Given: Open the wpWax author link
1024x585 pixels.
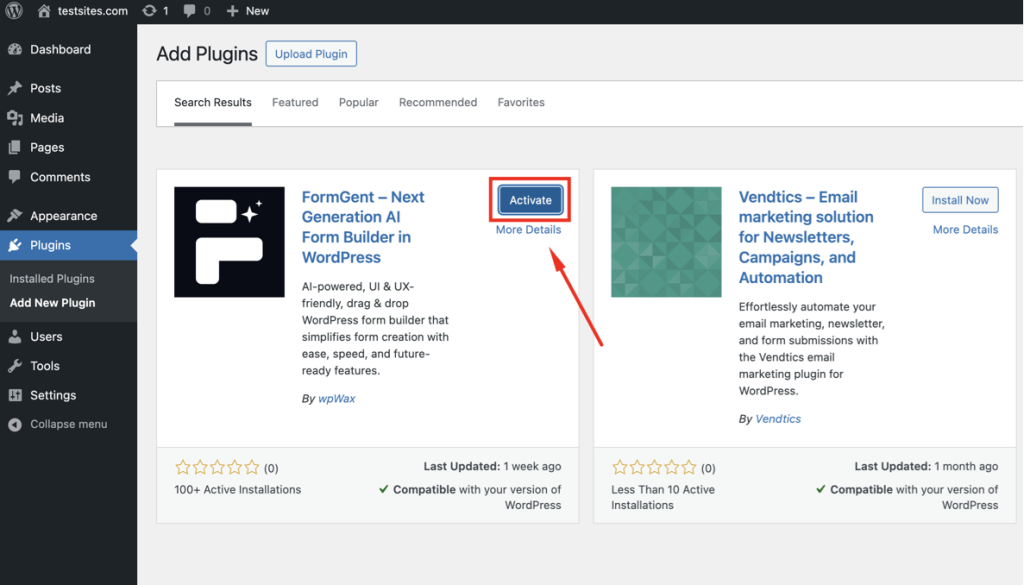Looking at the screenshot, I should pos(336,398).
